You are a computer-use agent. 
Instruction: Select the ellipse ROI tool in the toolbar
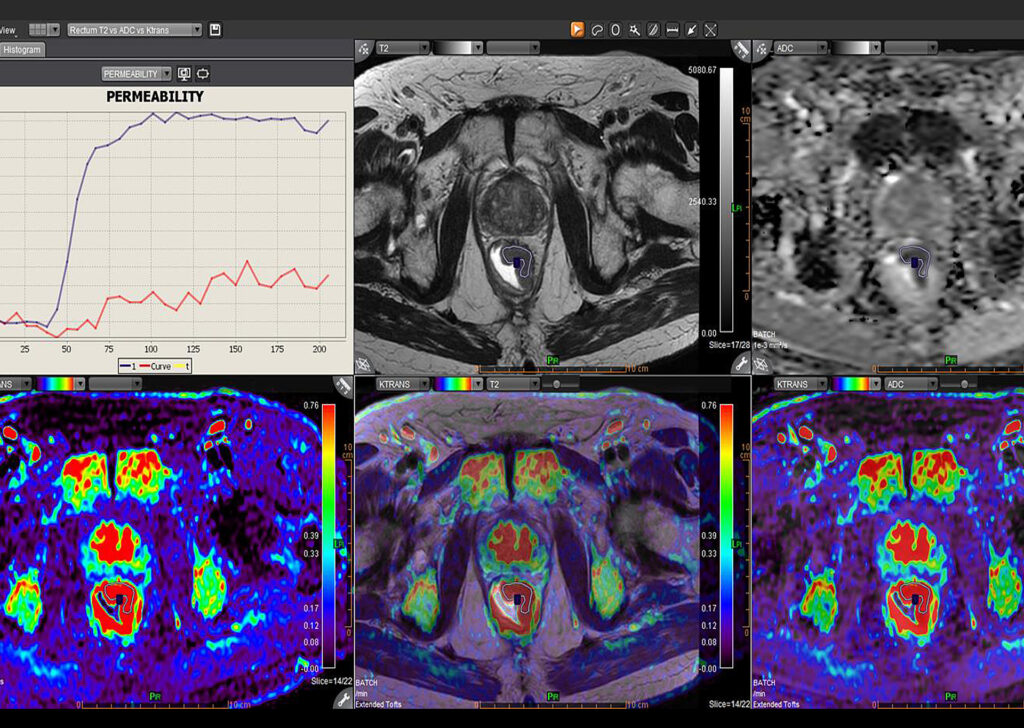pos(614,29)
